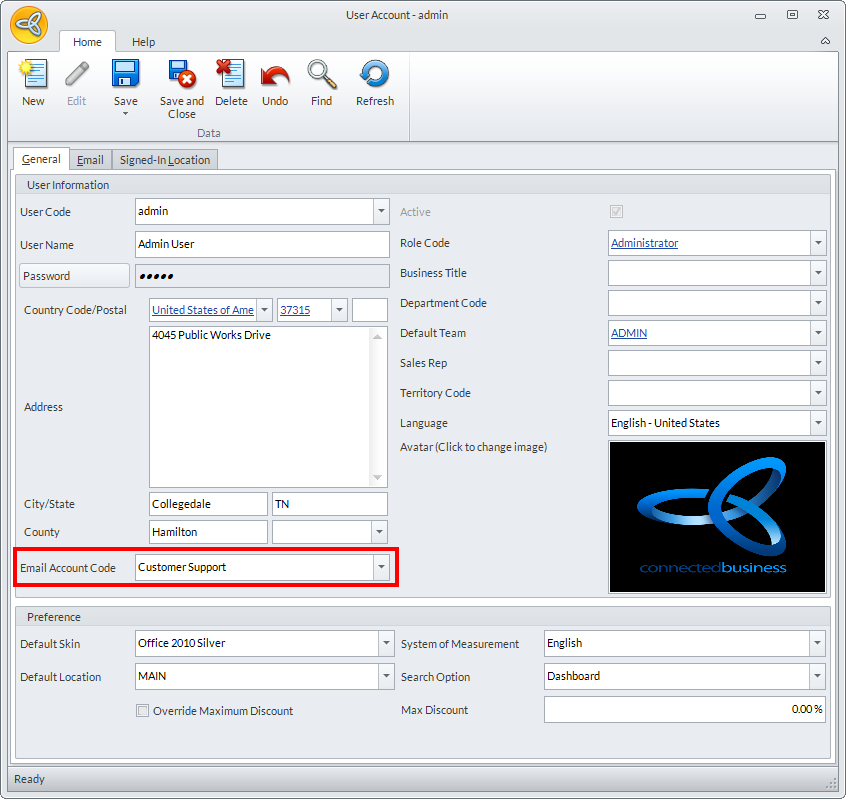Click the Refresh icon
The image size is (846, 799).
pyautogui.click(x=375, y=76)
